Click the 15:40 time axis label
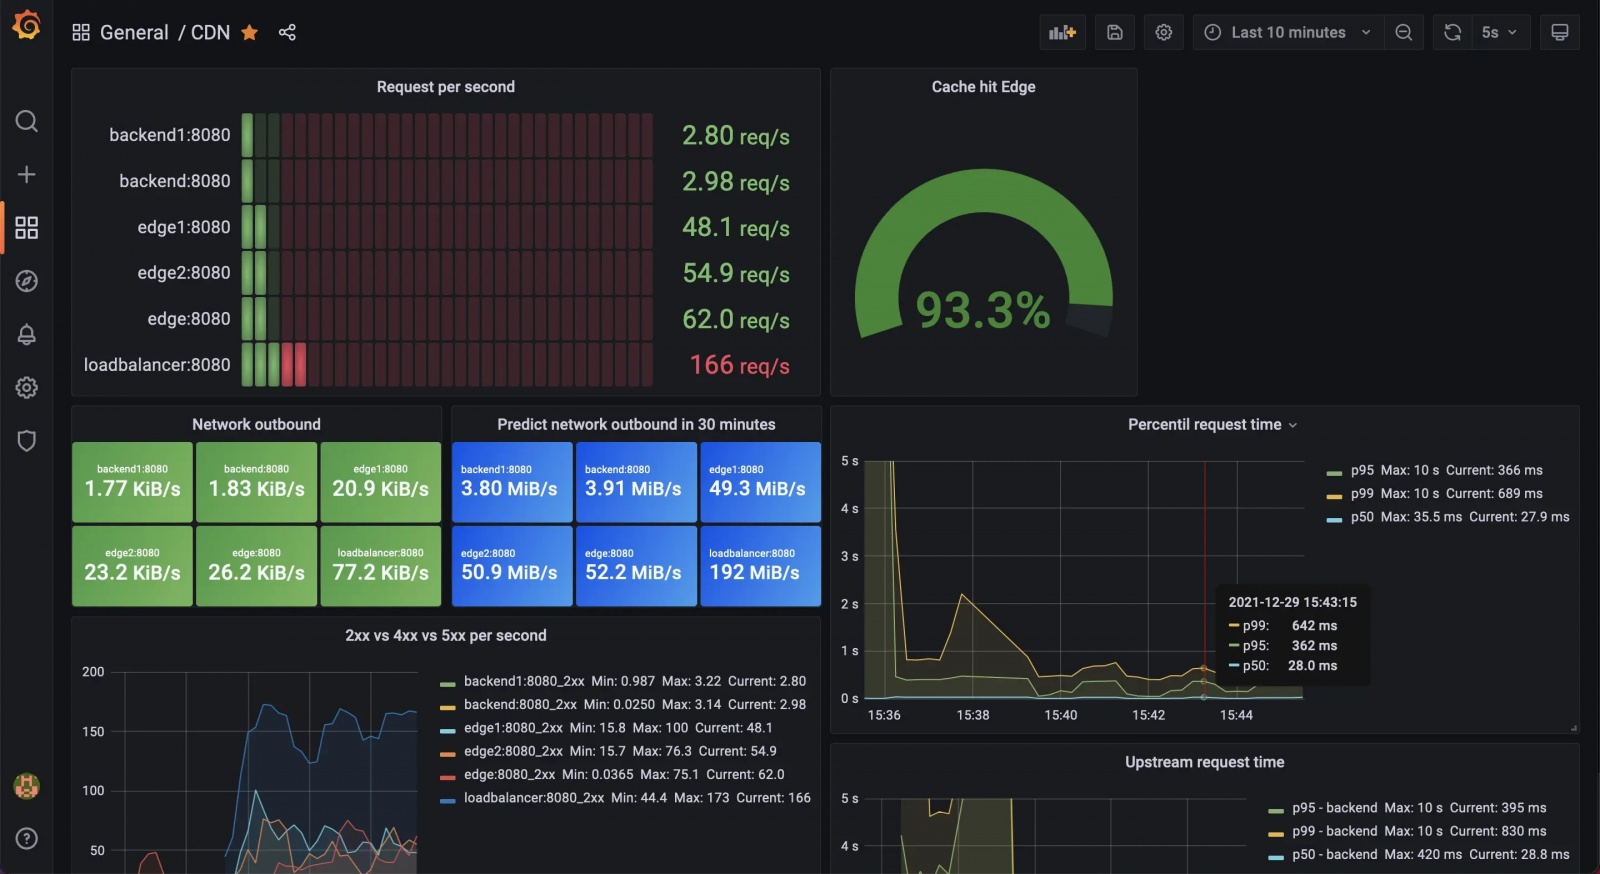Screen dimensions: 1600x874 (x=1060, y=715)
